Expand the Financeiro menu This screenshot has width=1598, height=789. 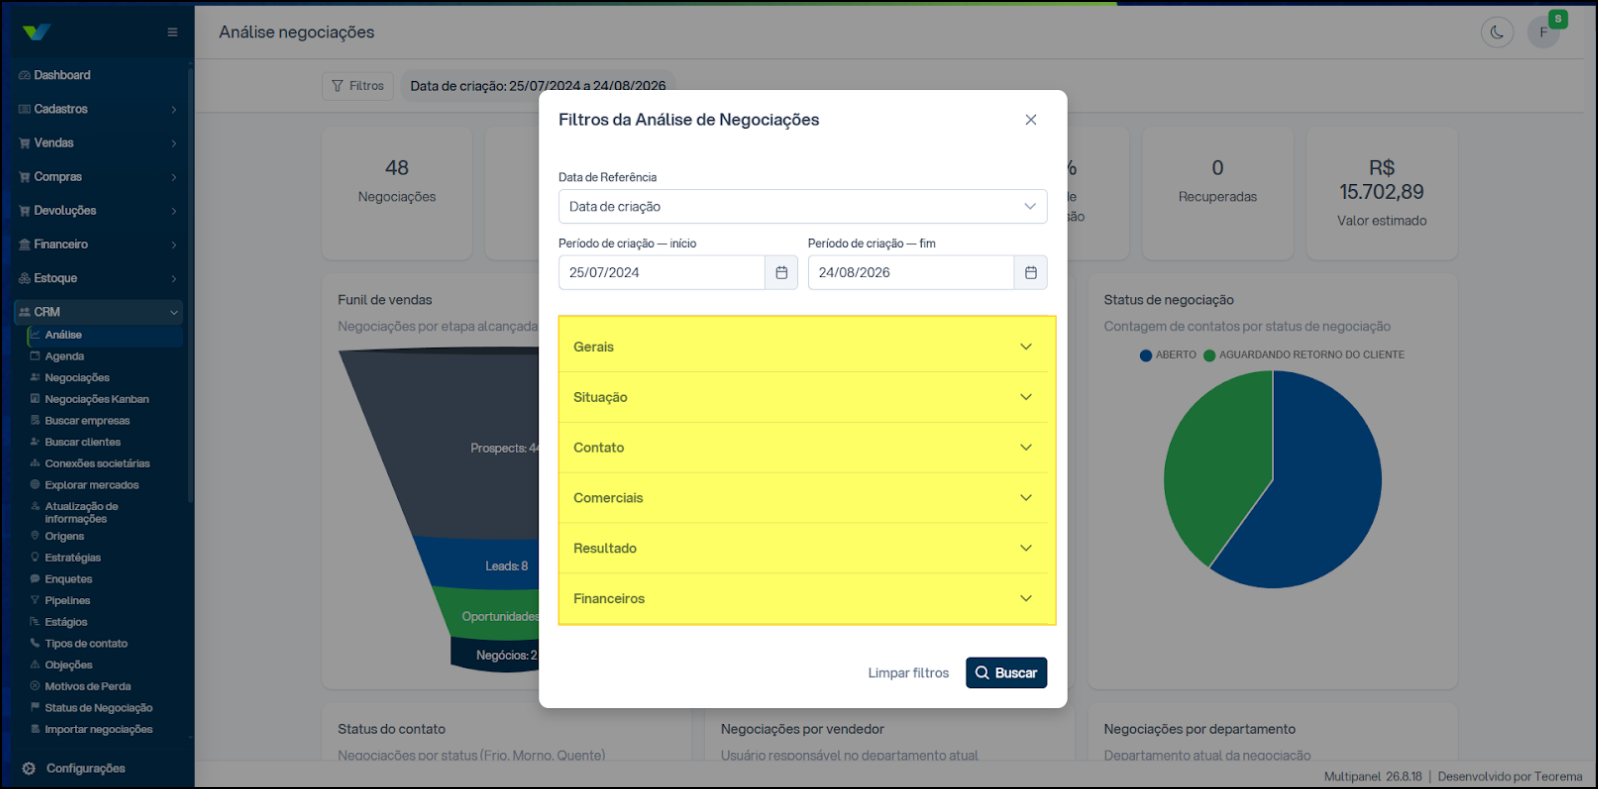click(x=98, y=244)
